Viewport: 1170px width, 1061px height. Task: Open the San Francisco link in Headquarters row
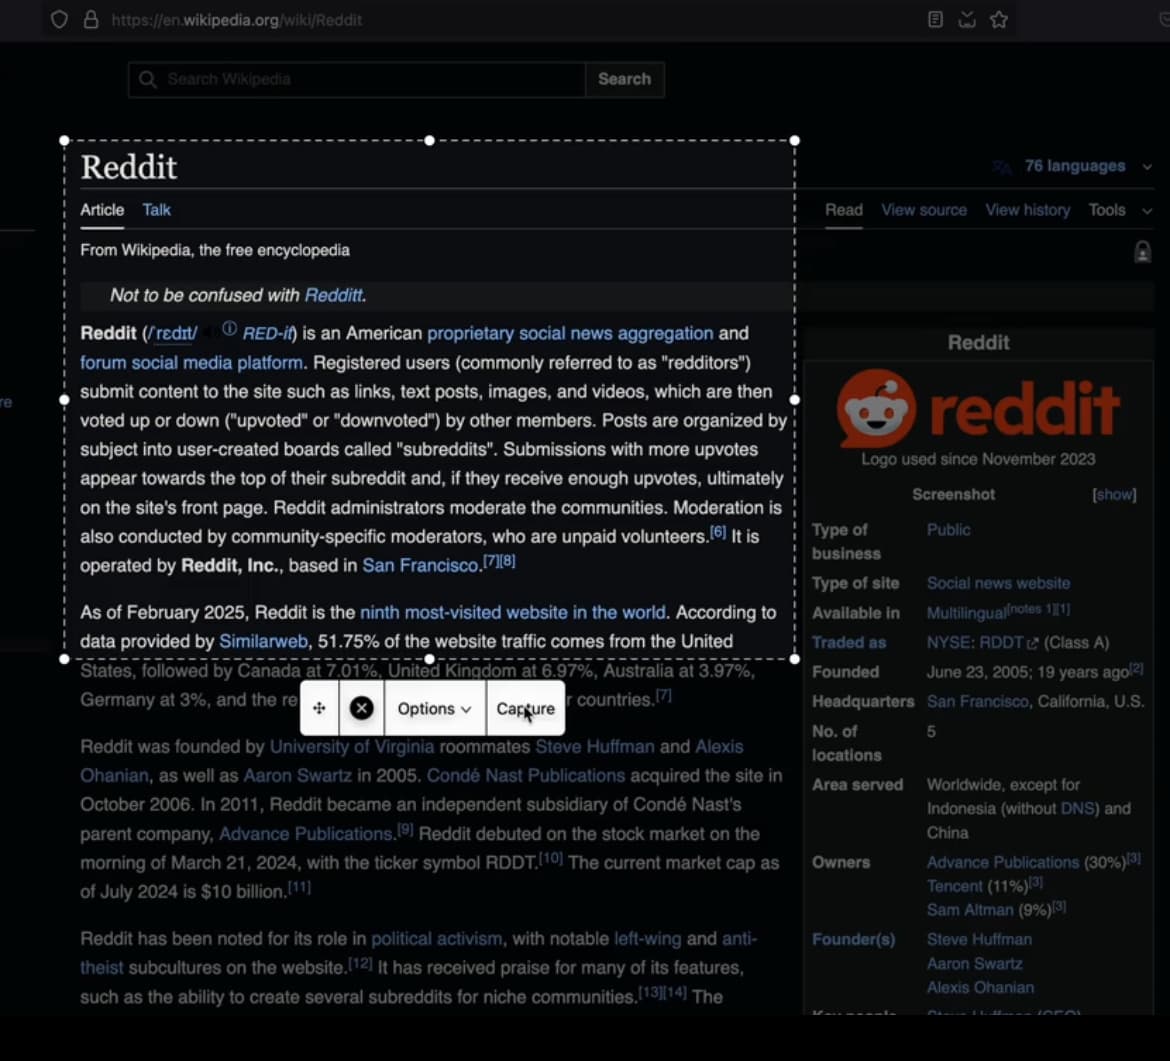(x=977, y=701)
